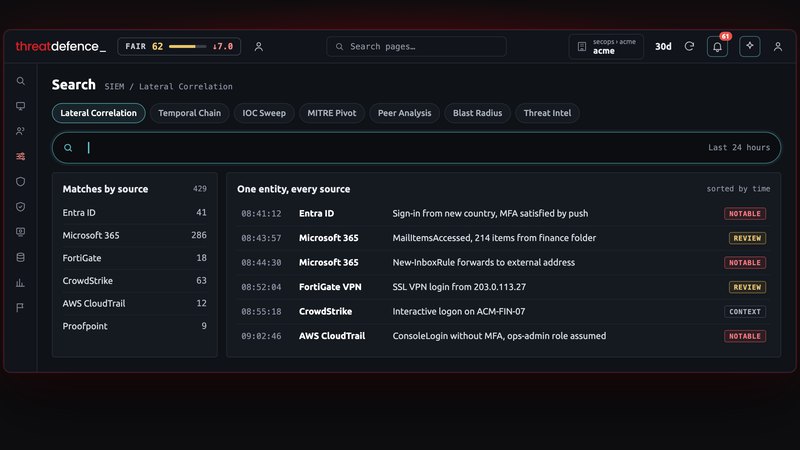
Task: Open notifications bell with 61 badge
Action: coord(717,46)
